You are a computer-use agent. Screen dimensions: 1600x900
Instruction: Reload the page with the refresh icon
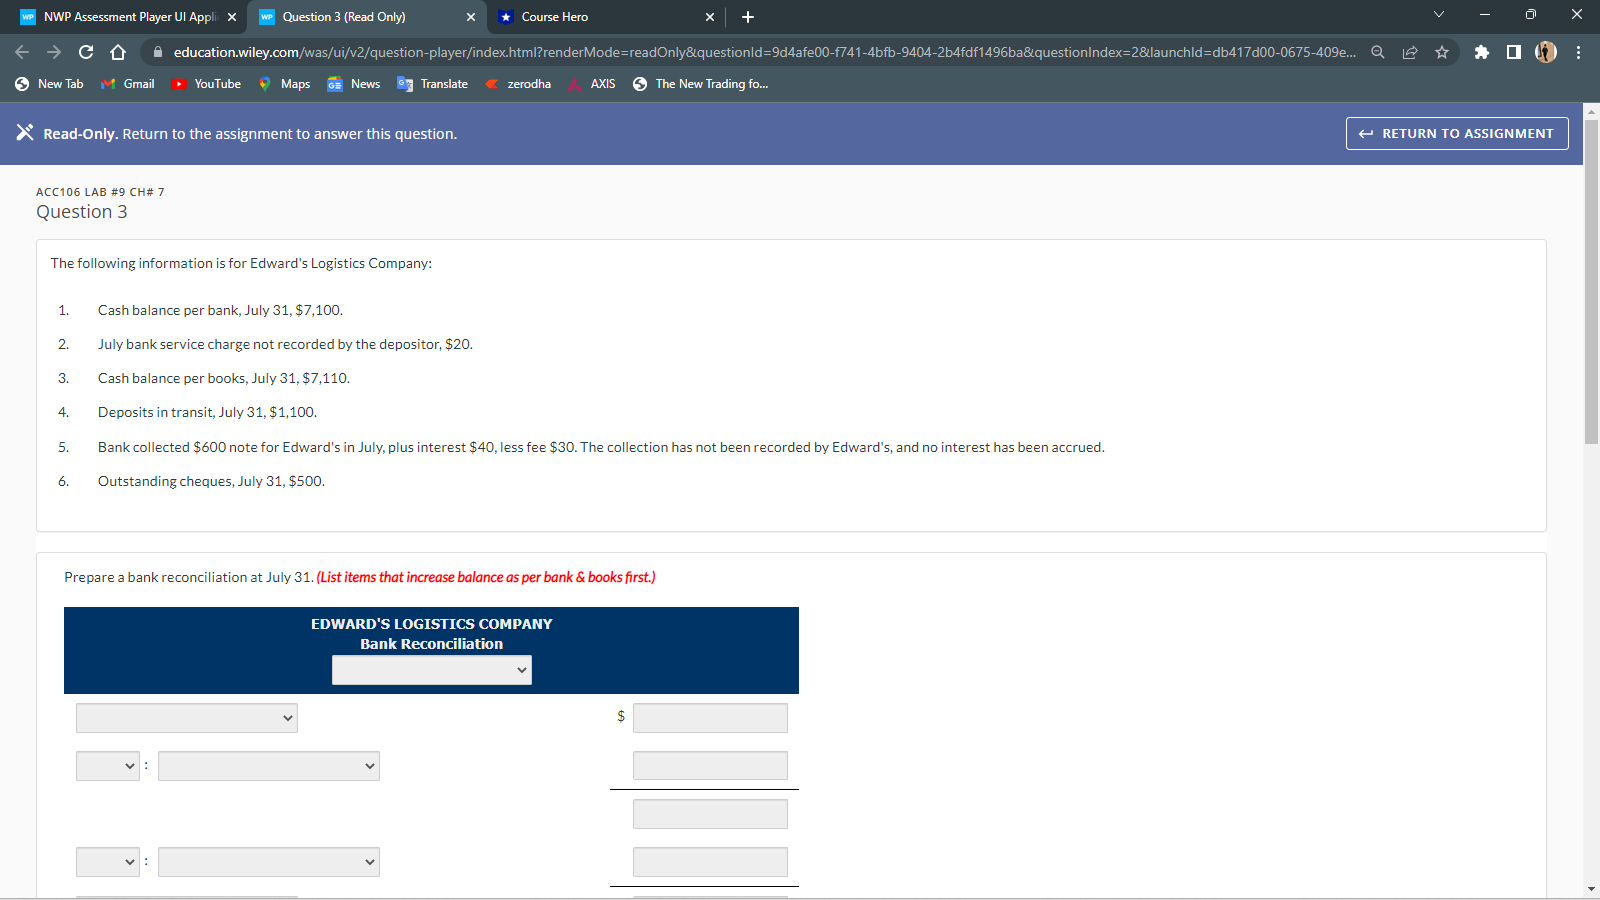[88, 52]
